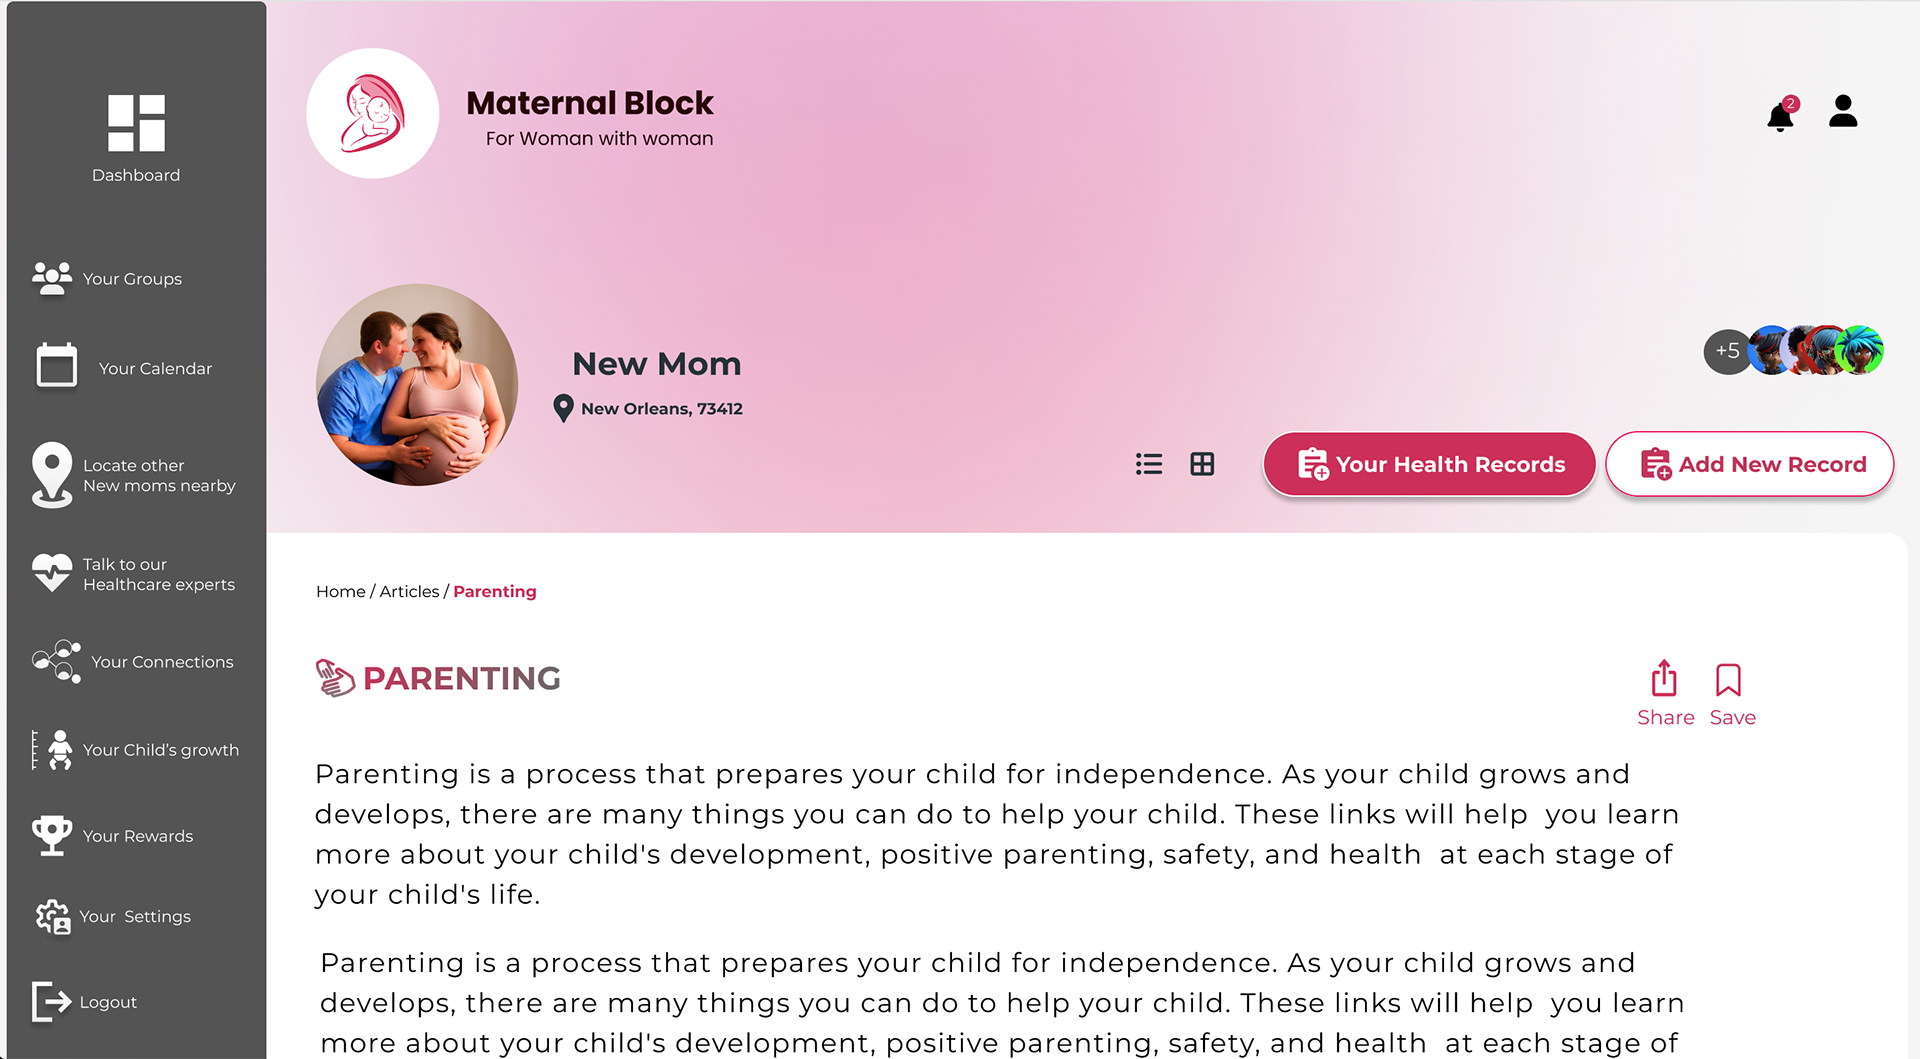Switch to list view icon
Viewport: 1920px width, 1059px height.
click(x=1149, y=464)
